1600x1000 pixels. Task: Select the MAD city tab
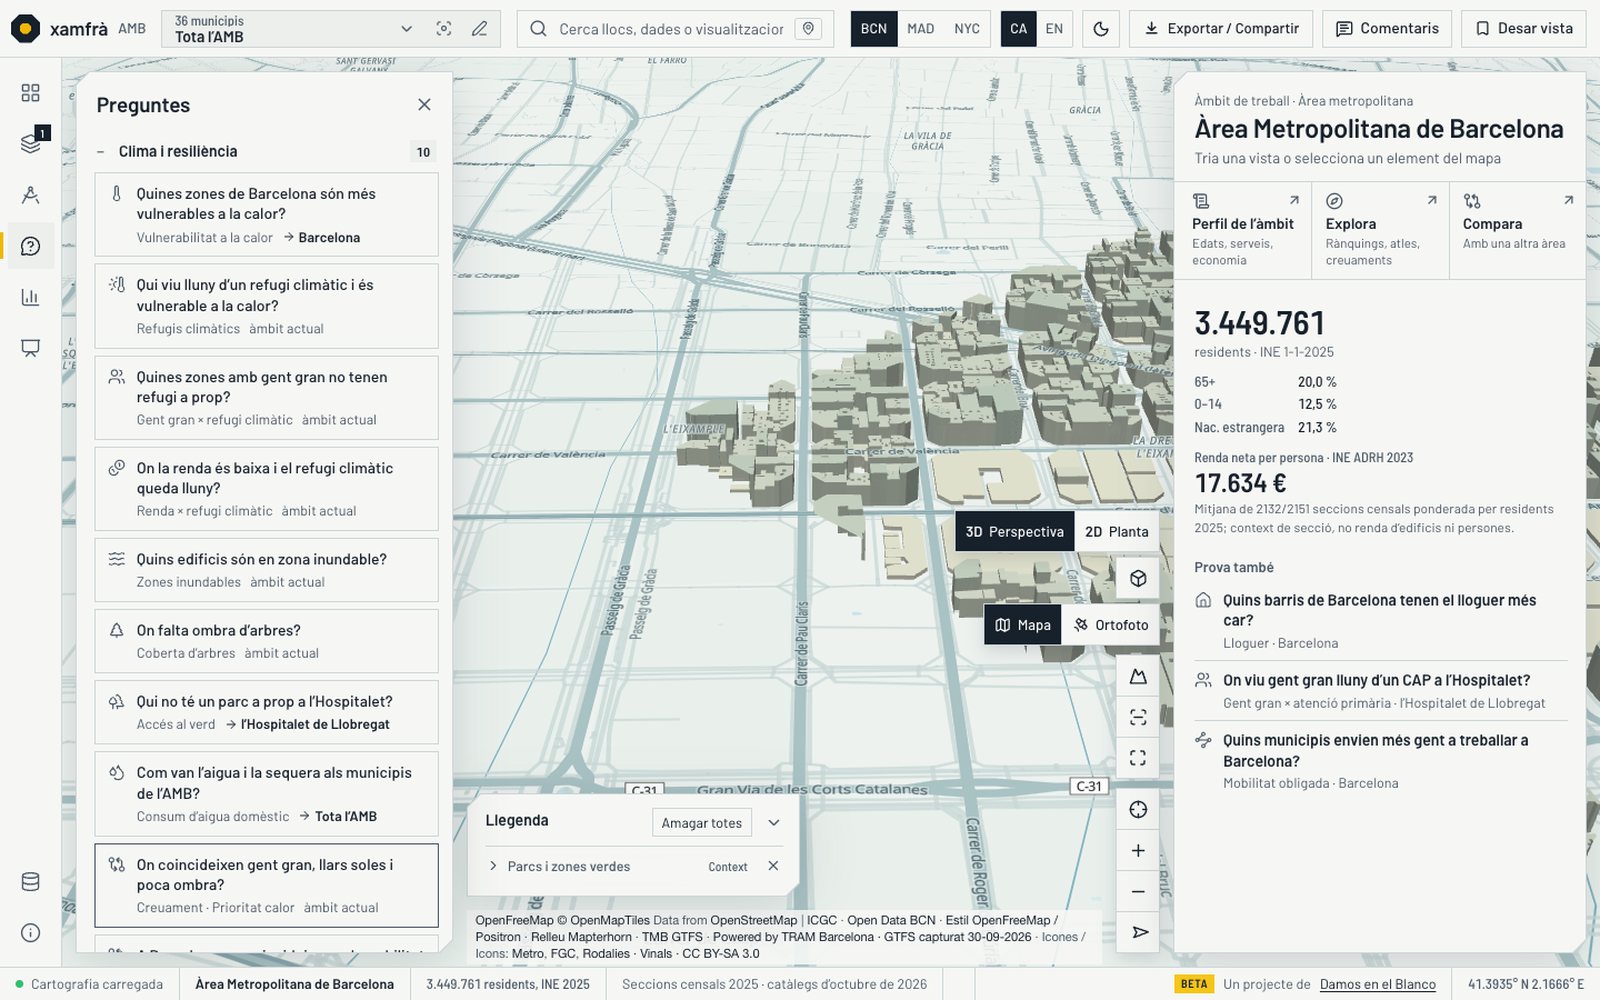pos(921,29)
